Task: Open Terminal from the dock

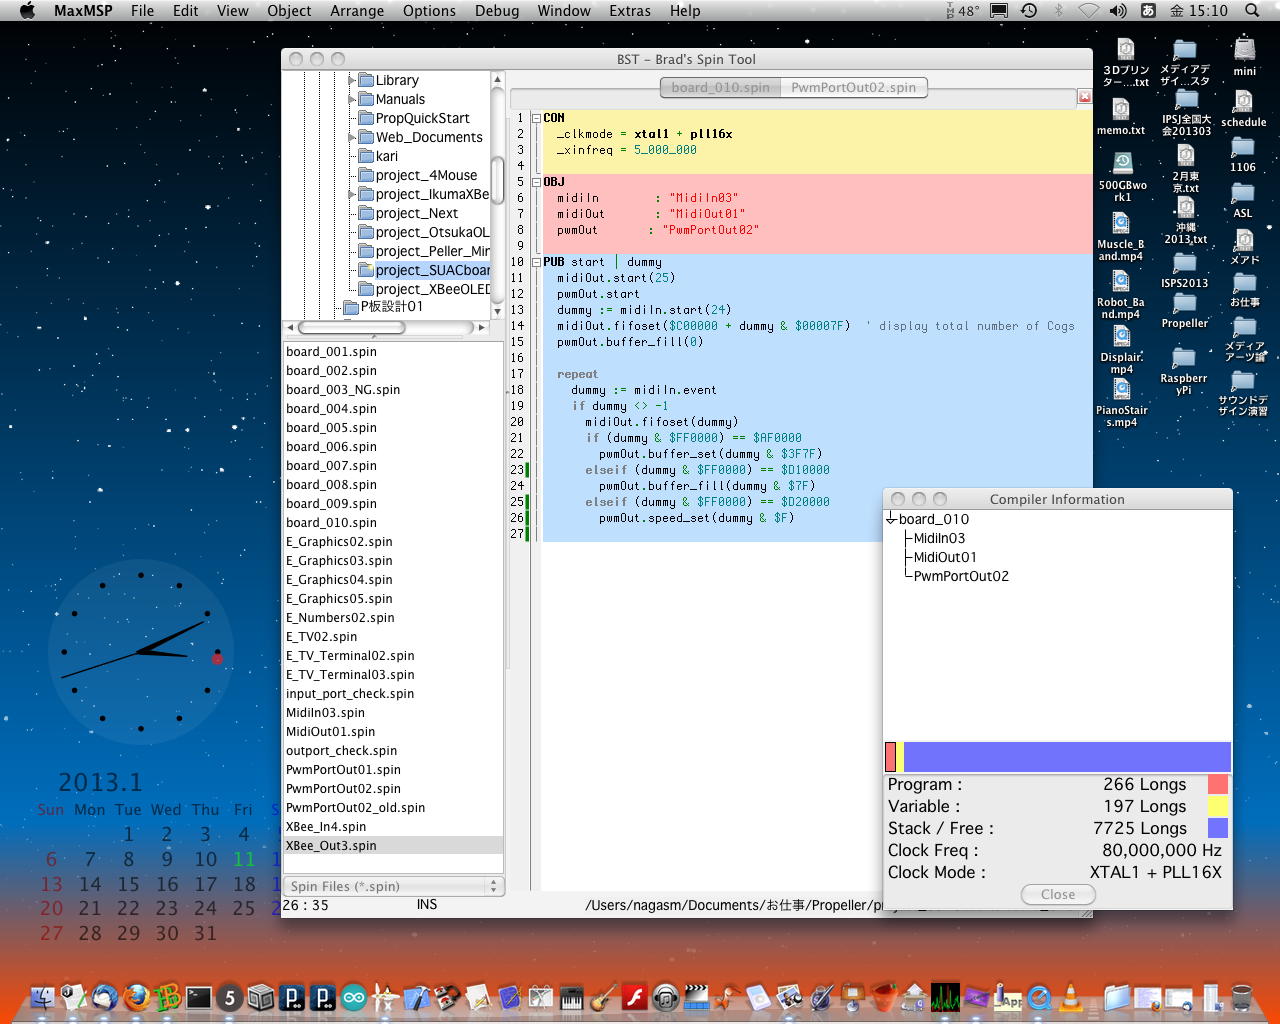Action: 199,997
